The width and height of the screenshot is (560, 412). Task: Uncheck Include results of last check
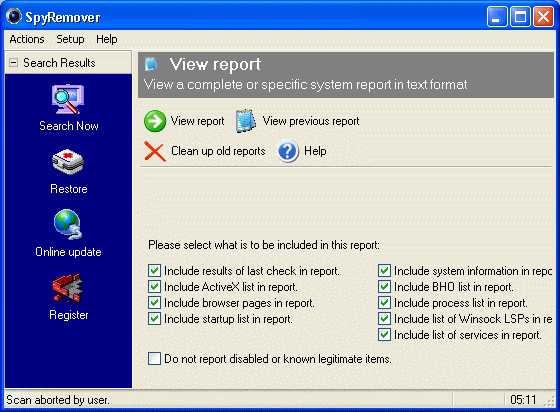click(x=154, y=271)
